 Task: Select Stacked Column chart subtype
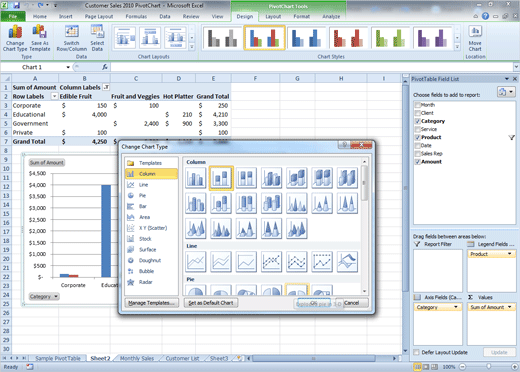point(221,178)
